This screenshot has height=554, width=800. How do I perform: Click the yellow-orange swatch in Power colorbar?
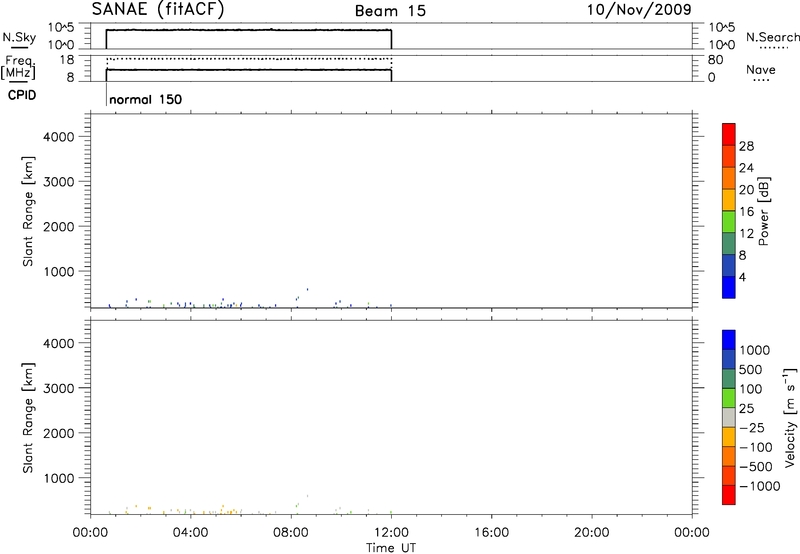point(729,199)
